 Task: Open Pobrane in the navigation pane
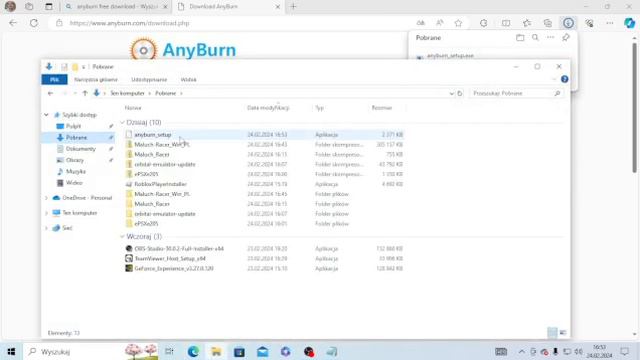point(76,138)
